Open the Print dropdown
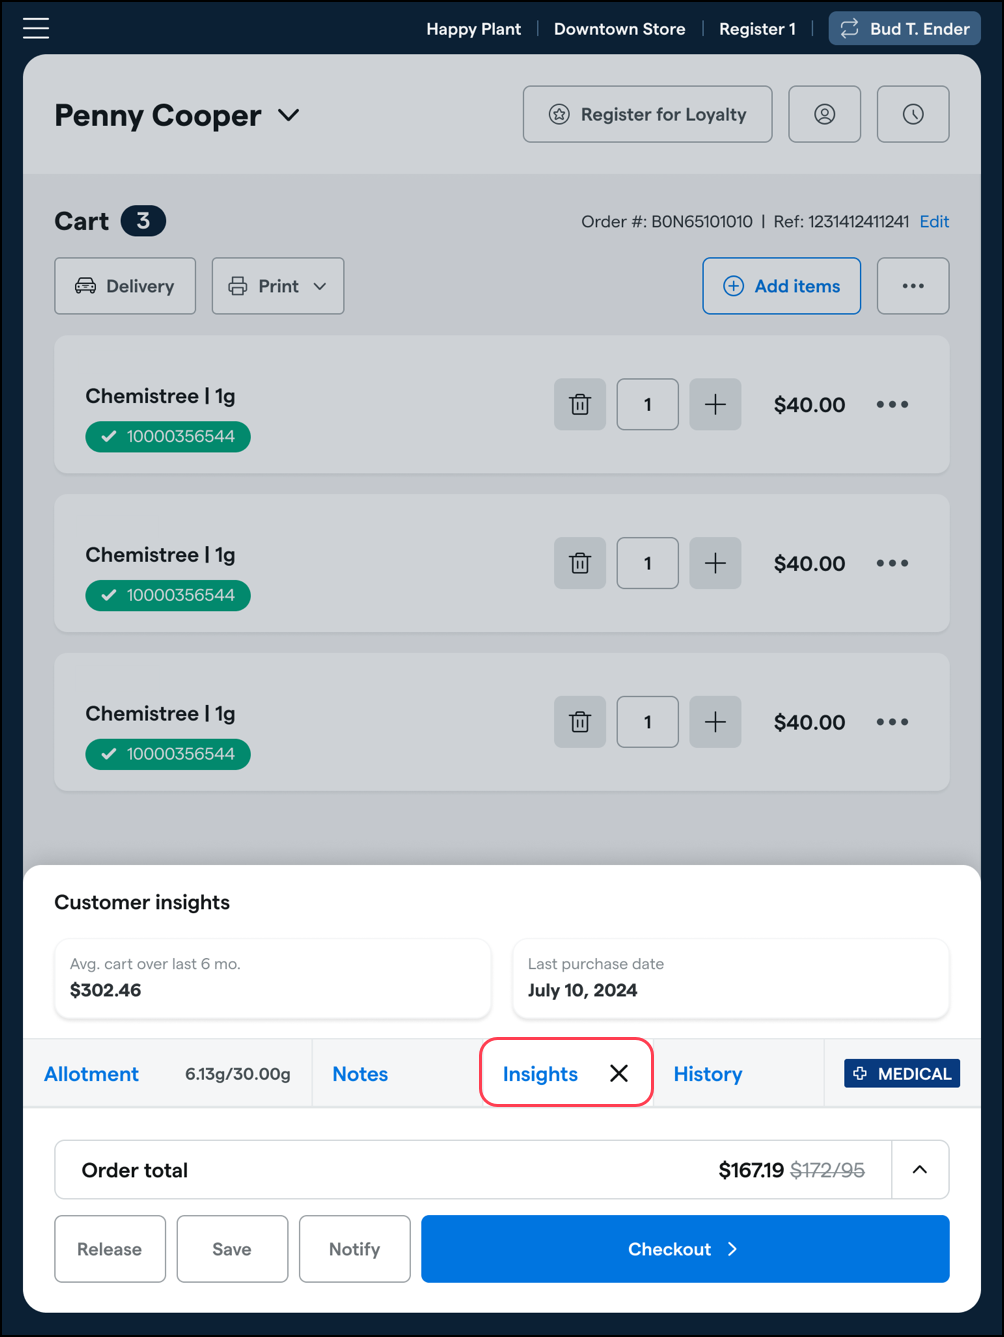 (278, 286)
